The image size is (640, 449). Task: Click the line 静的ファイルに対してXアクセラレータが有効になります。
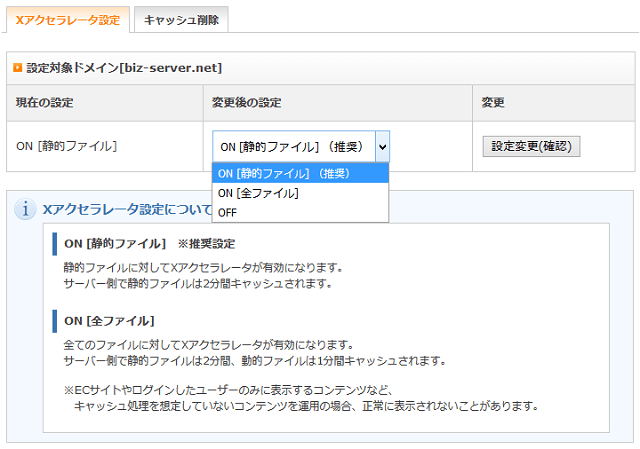point(203,268)
